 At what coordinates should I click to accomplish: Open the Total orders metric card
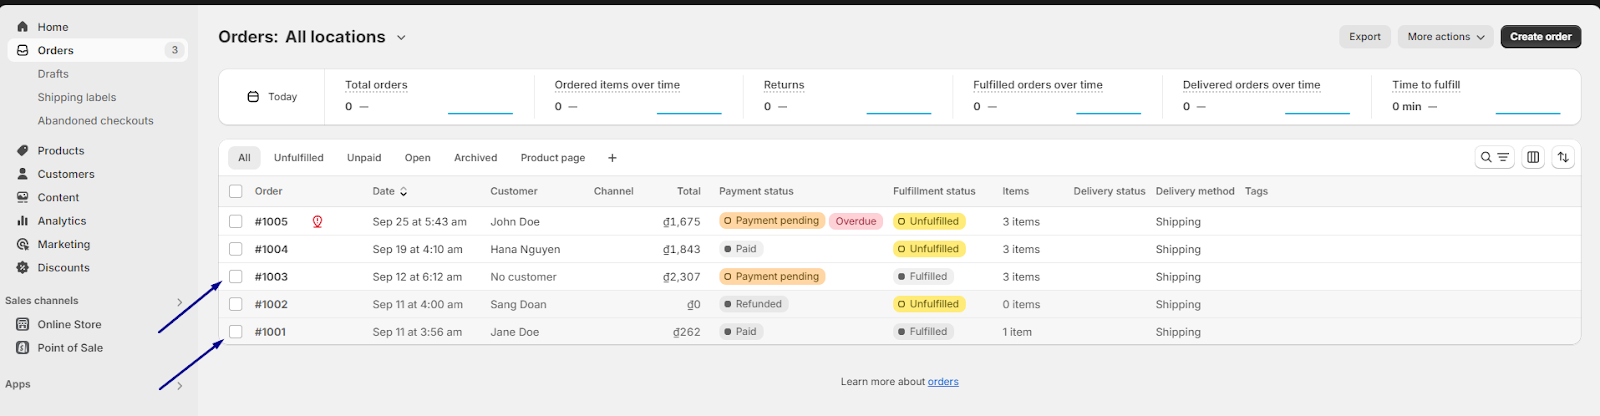click(x=429, y=97)
